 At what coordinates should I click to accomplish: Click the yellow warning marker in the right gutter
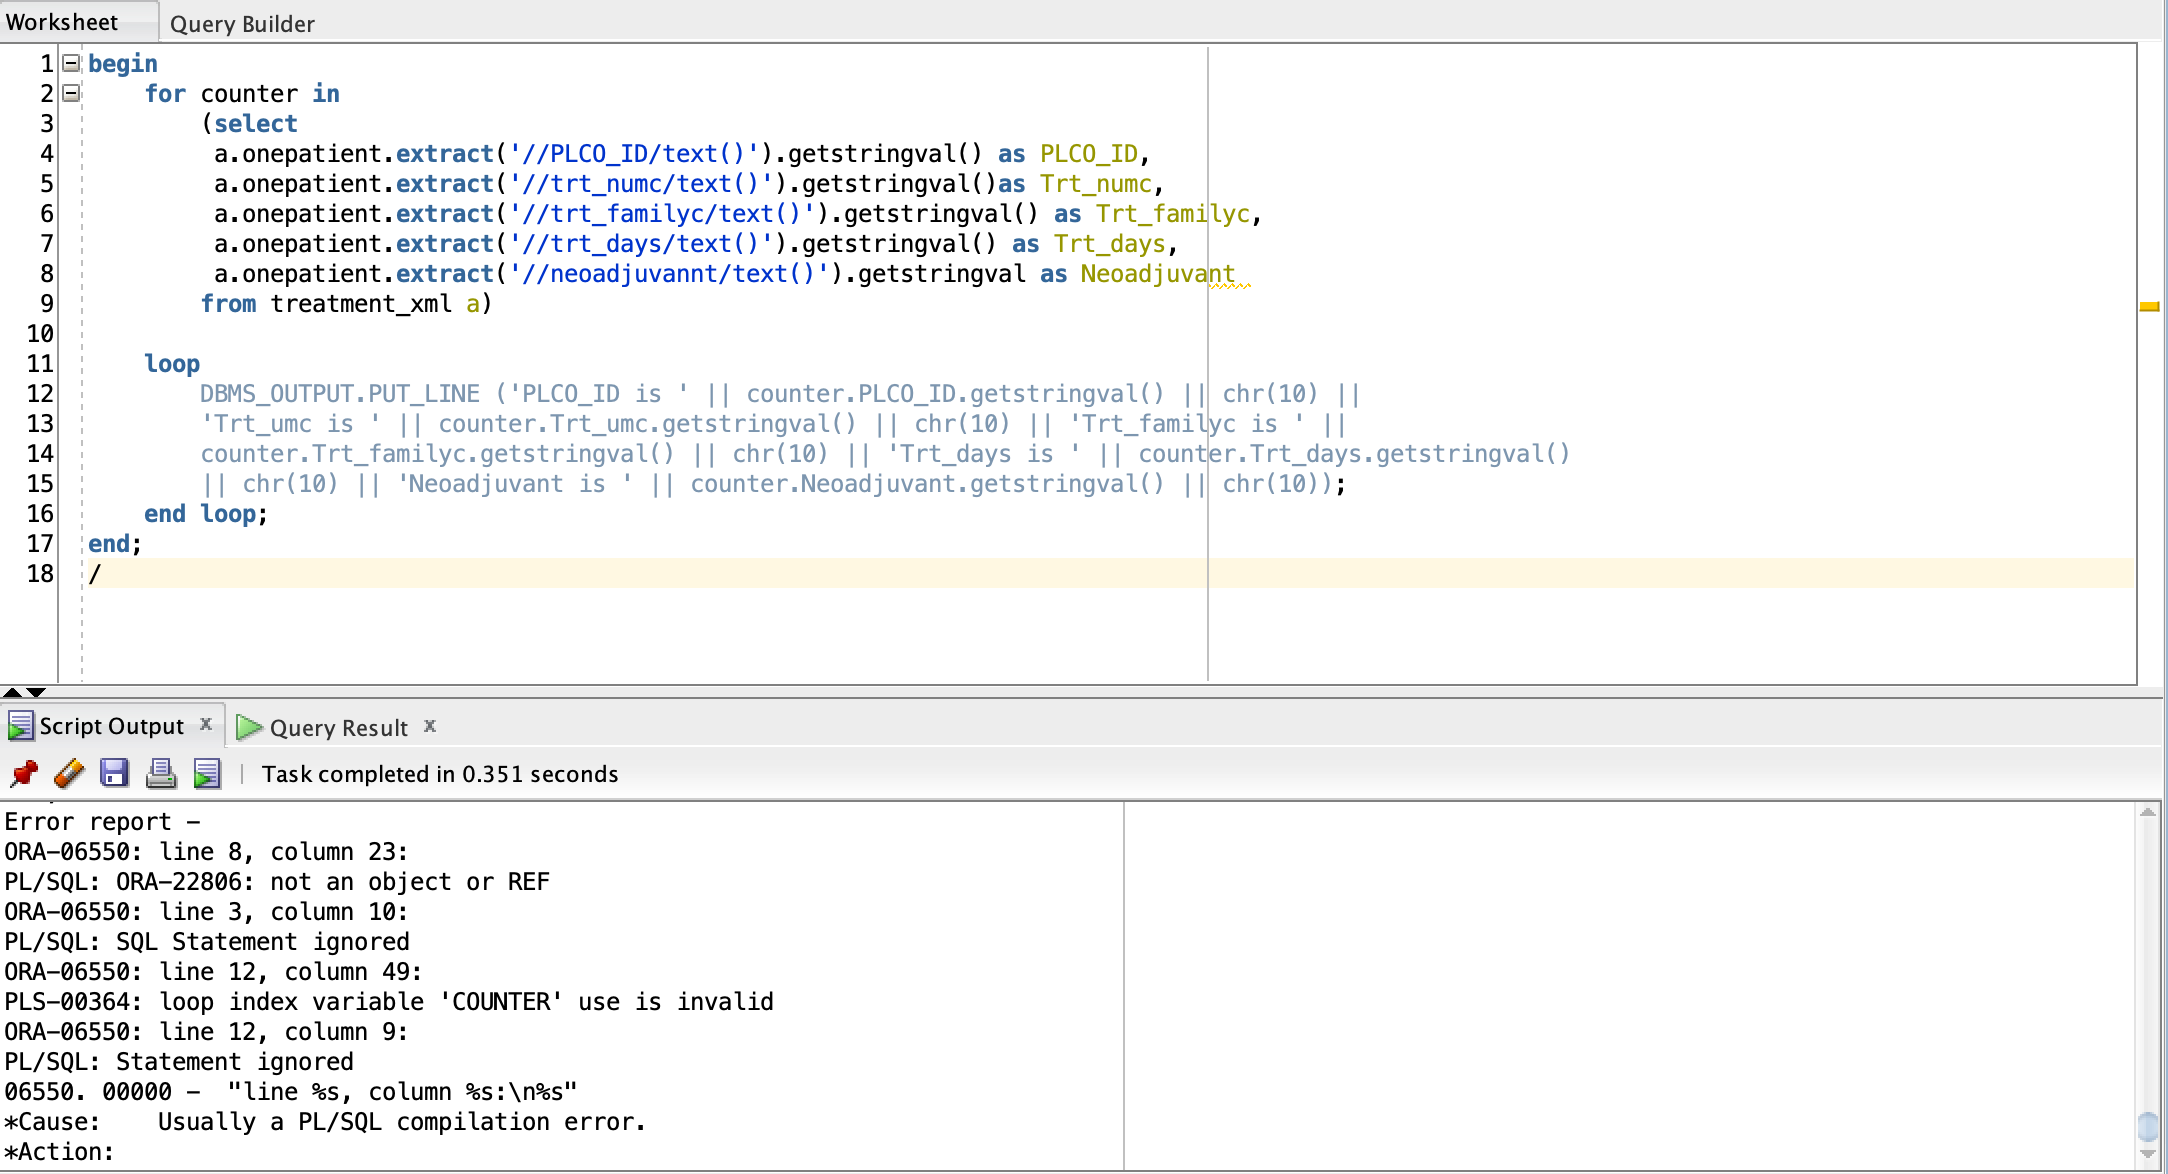(x=2149, y=307)
